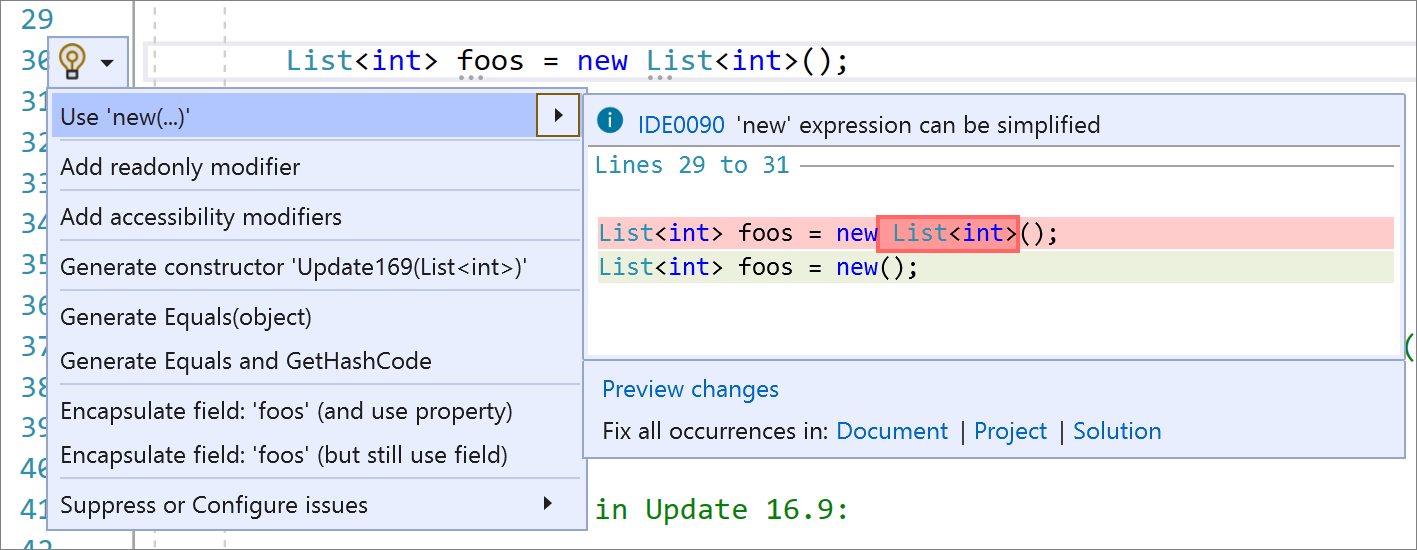
Task: Fix all occurrences in Document
Action: point(892,431)
